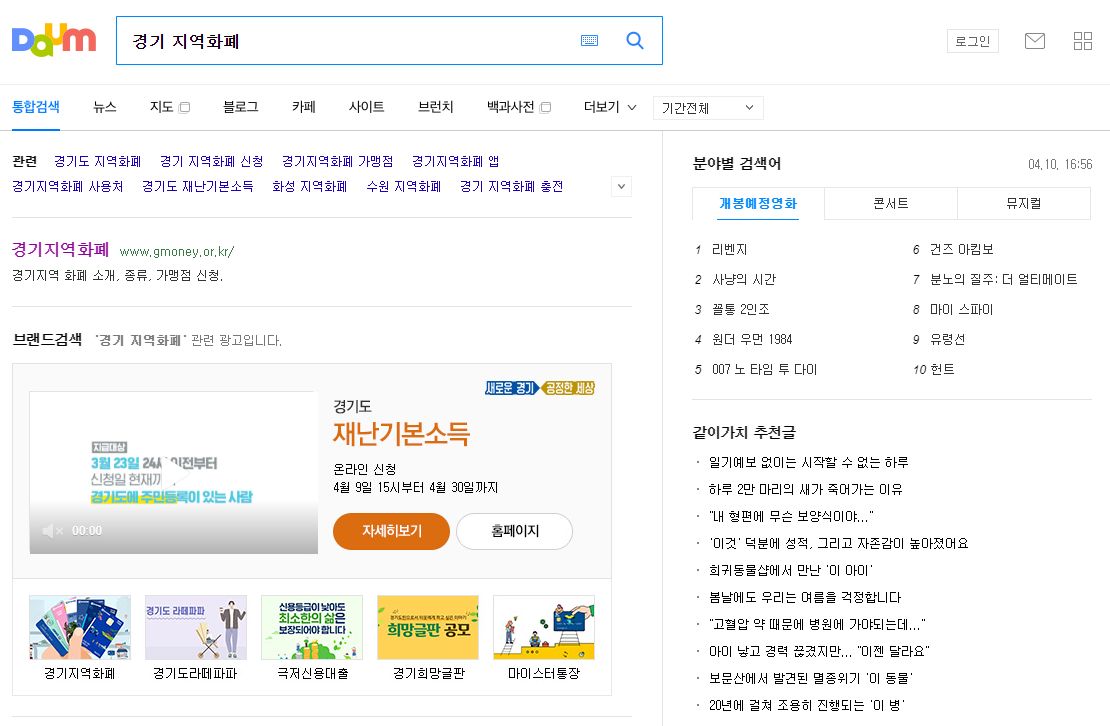Click ranked movie 007 노 타임 투 다이
1110x726 pixels.
(765, 369)
